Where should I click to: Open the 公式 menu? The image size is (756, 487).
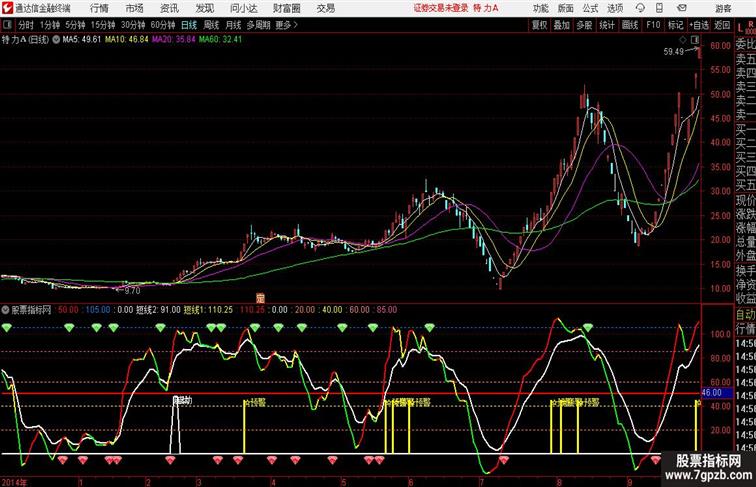[590, 8]
